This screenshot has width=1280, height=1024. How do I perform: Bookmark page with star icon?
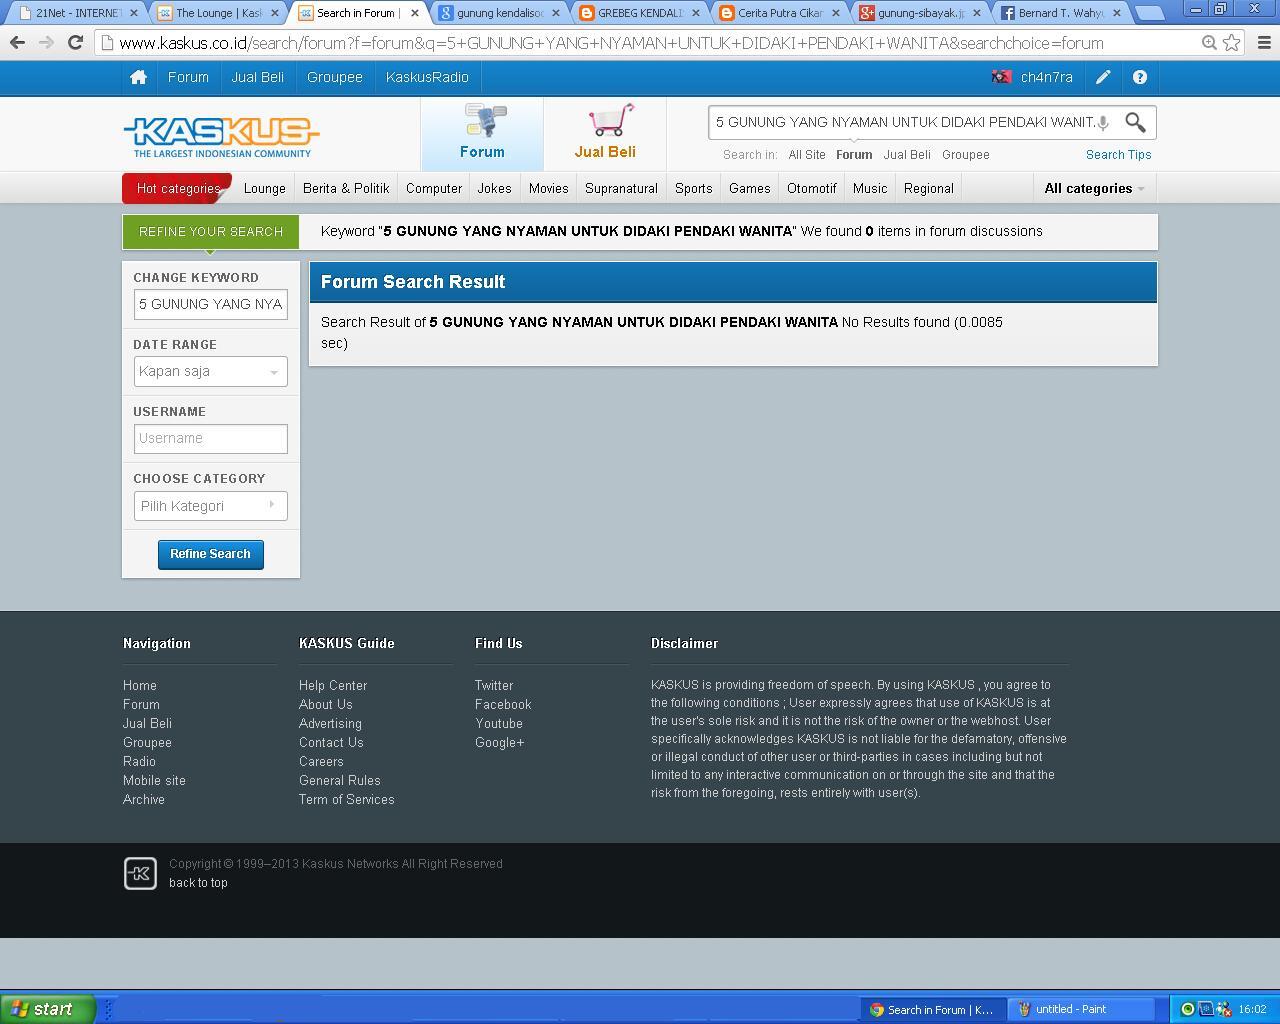coord(1232,43)
